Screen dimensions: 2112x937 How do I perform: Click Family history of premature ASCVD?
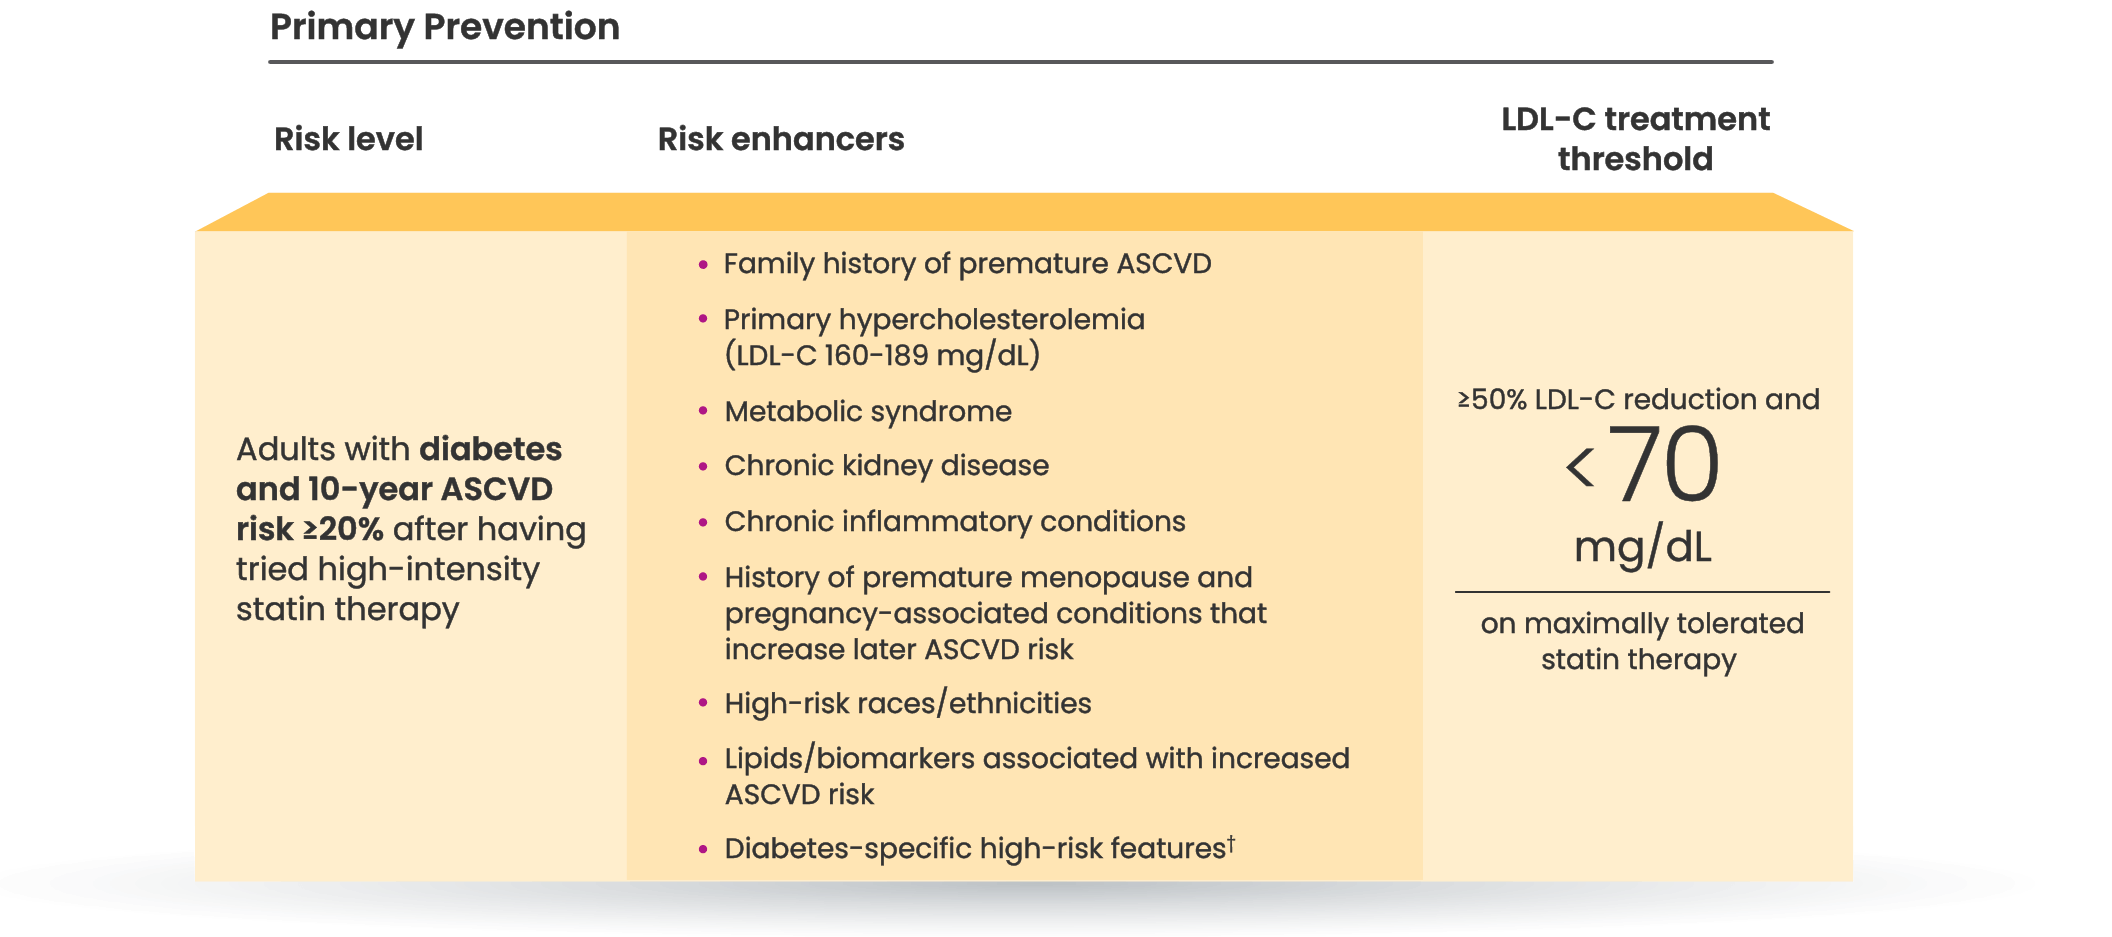[967, 264]
